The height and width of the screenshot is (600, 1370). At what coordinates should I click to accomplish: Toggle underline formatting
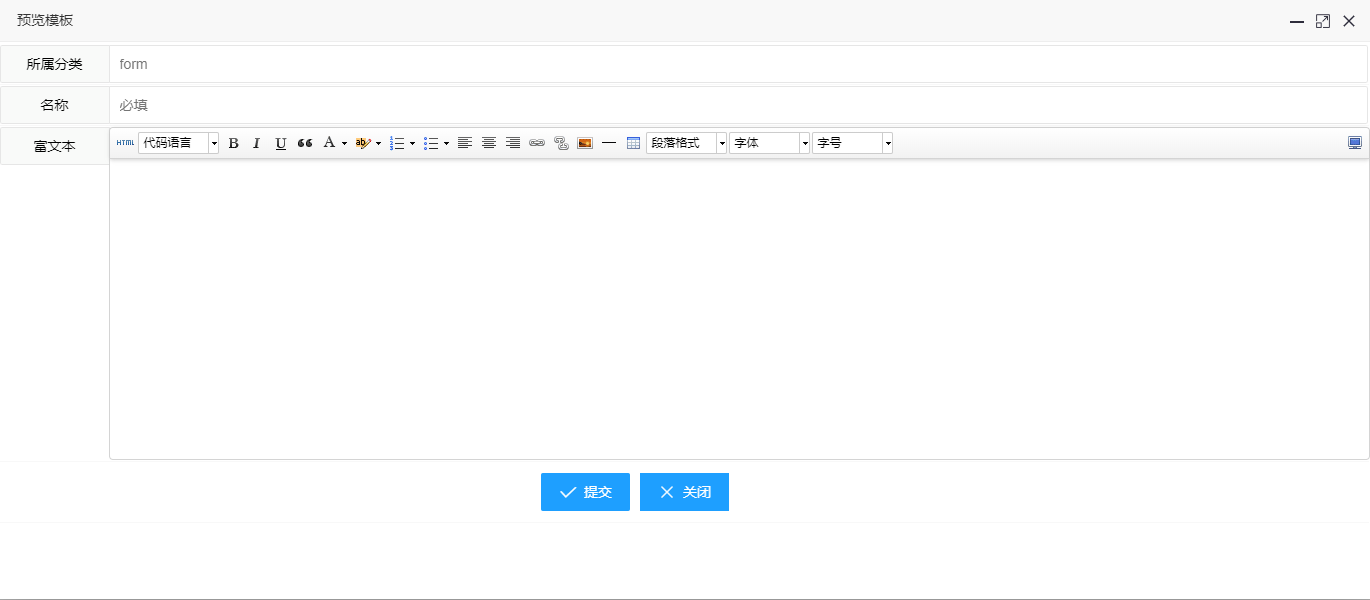pyautogui.click(x=281, y=143)
